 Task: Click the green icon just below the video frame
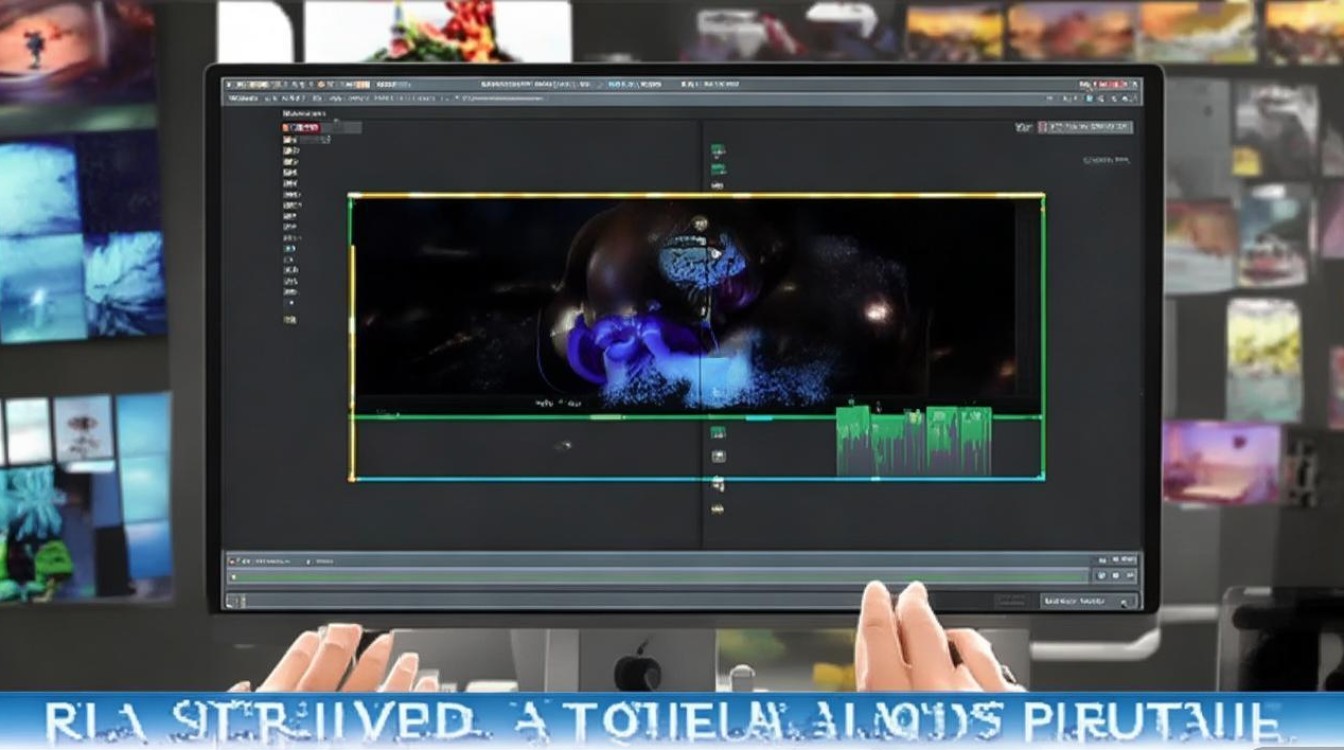point(717,433)
